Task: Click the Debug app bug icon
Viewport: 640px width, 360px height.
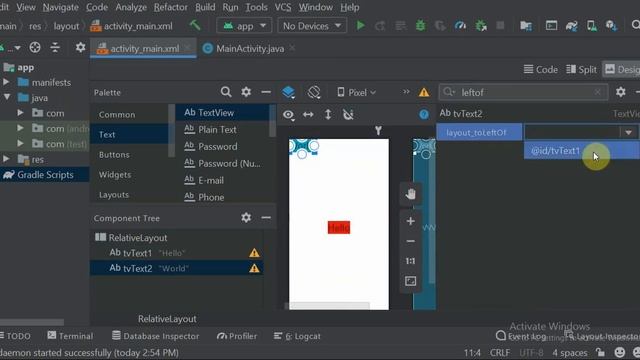Action: click(x=420, y=26)
